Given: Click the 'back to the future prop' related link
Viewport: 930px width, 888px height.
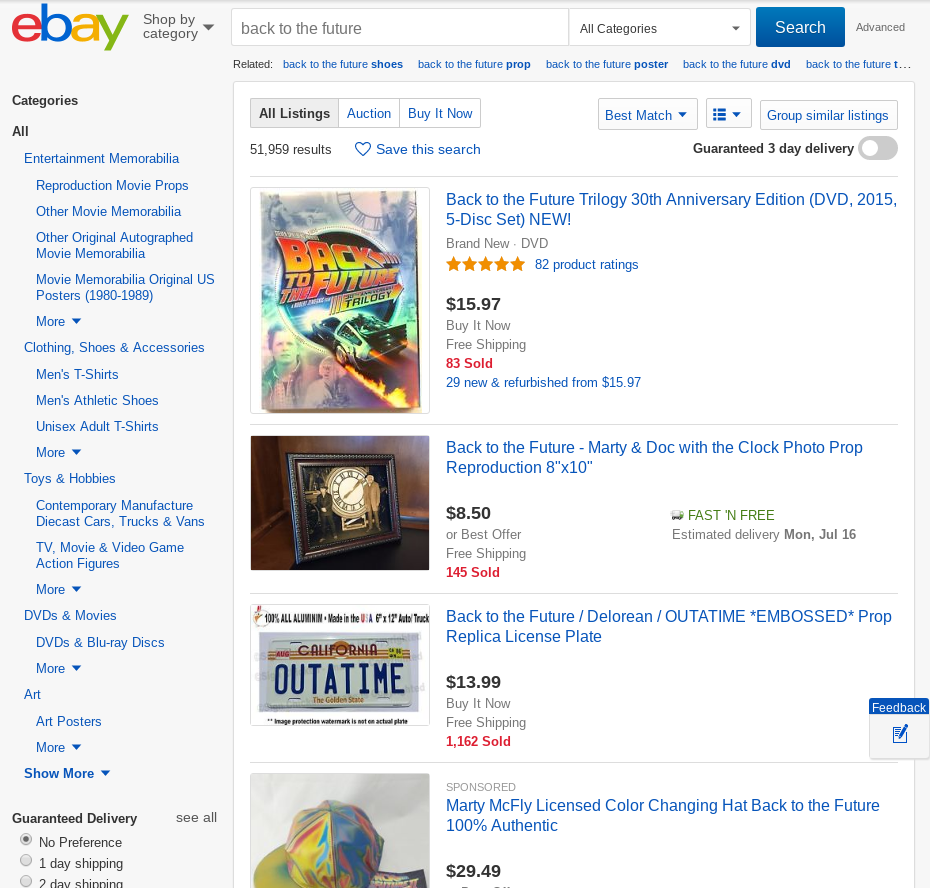Looking at the screenshot, I should (x=474, y=63).
